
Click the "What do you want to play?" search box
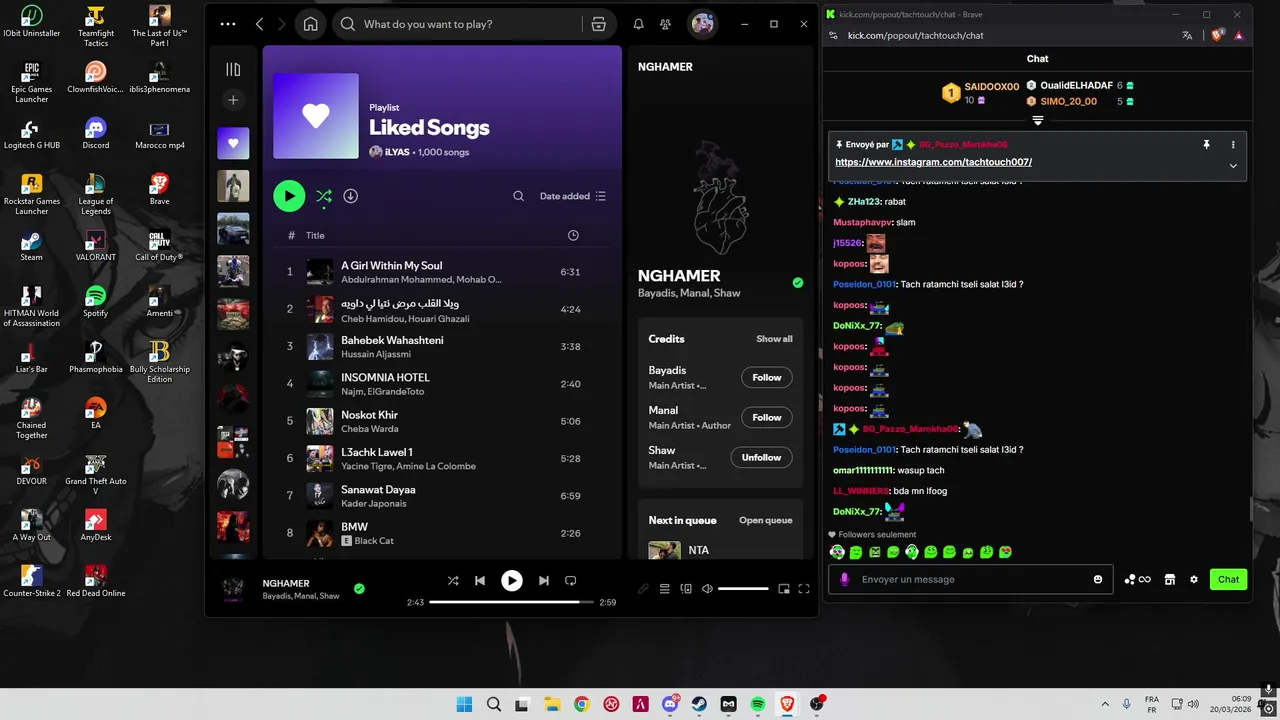click(457, 24)
